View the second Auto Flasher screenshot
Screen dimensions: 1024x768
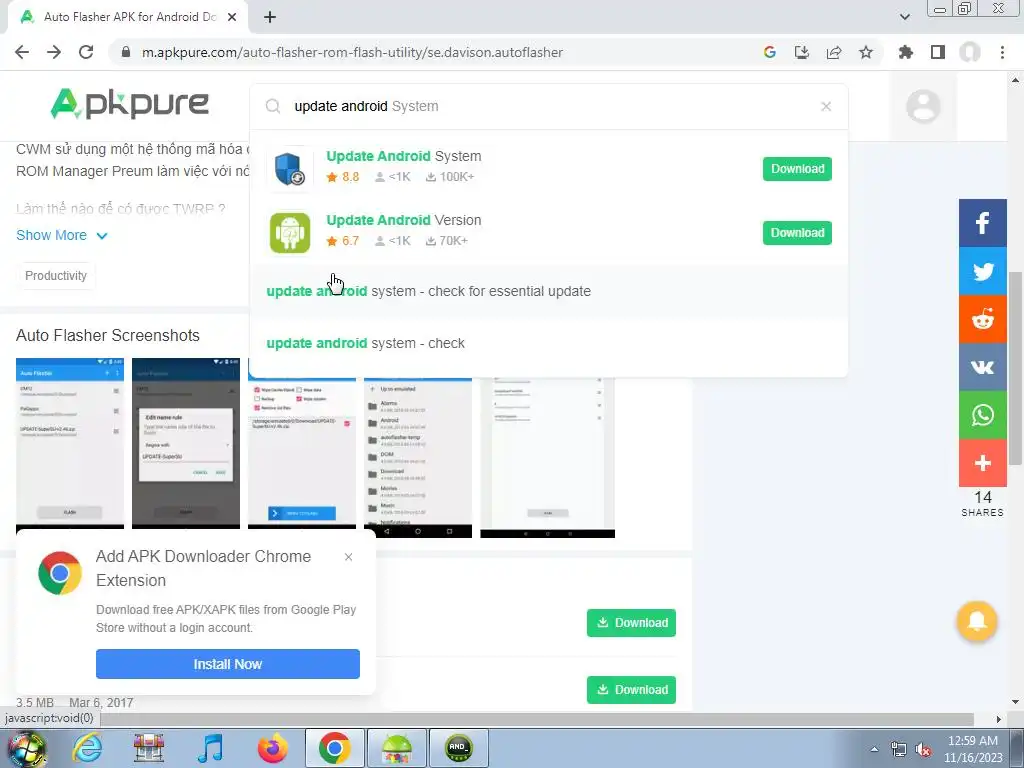[185, 444]
